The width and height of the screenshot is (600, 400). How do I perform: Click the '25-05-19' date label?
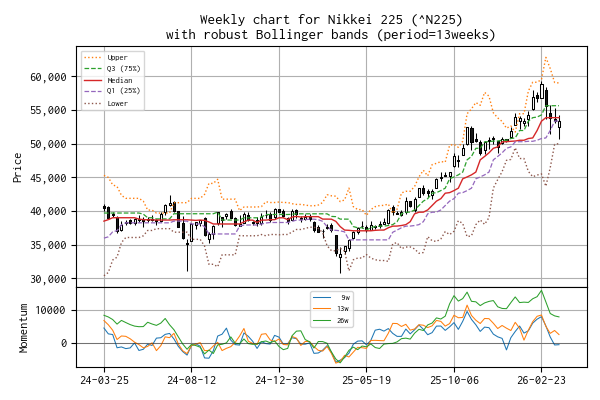367,380
